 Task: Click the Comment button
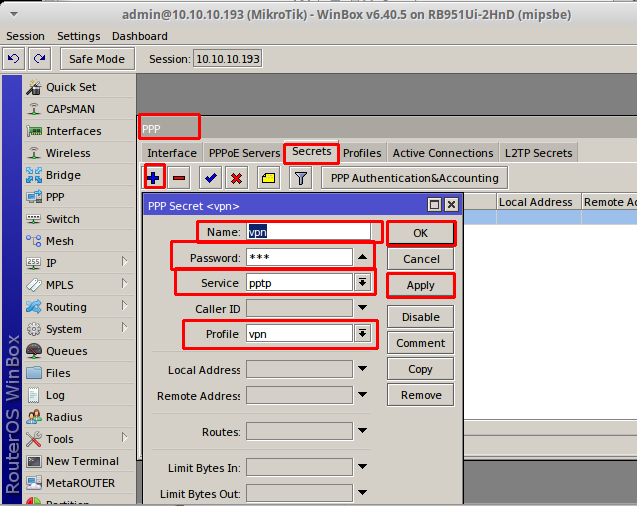pyautogui.click(x=420, y=343)
